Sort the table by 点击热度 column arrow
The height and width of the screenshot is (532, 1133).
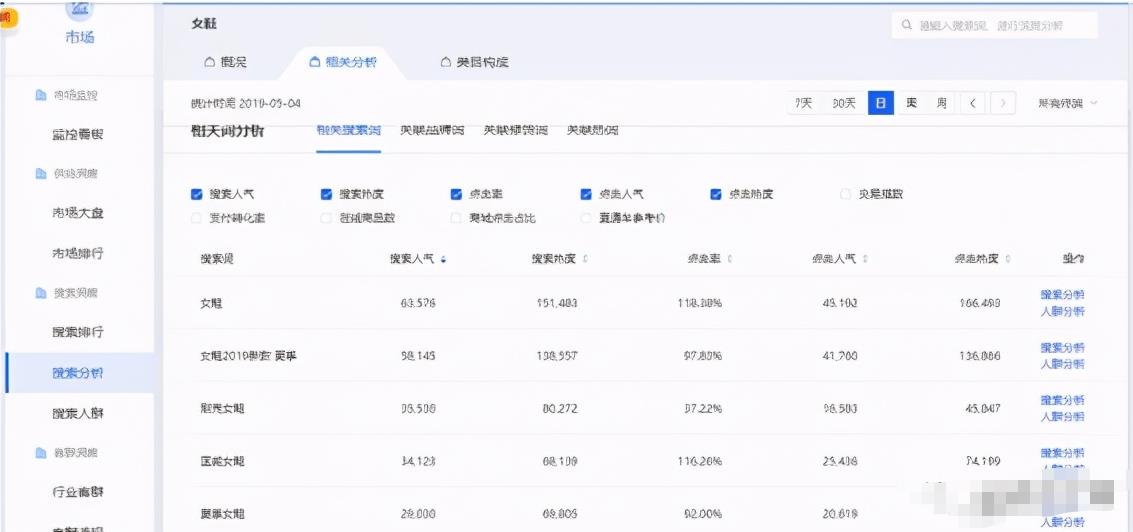(1007, 259)
